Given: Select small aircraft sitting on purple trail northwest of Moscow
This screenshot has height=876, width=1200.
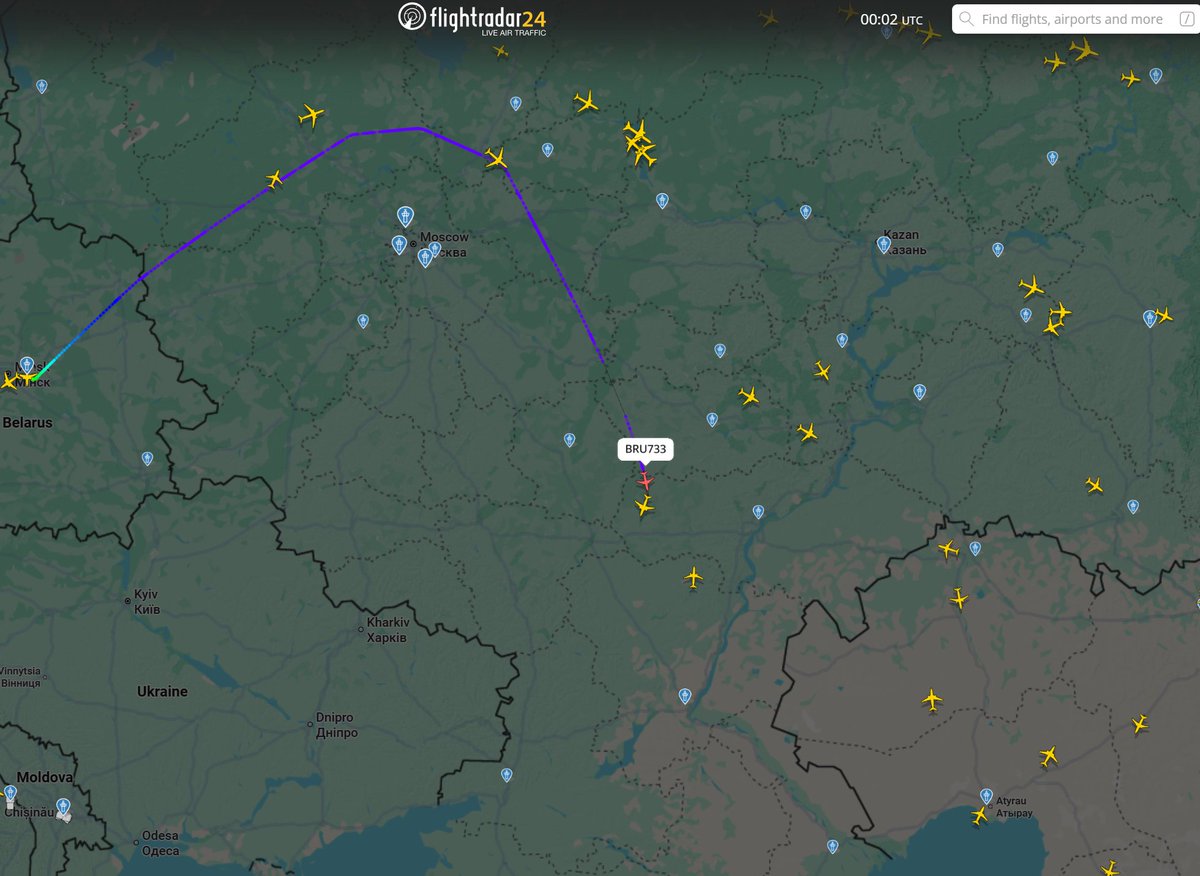Looking at the screenshot, I should pos(276,179).
